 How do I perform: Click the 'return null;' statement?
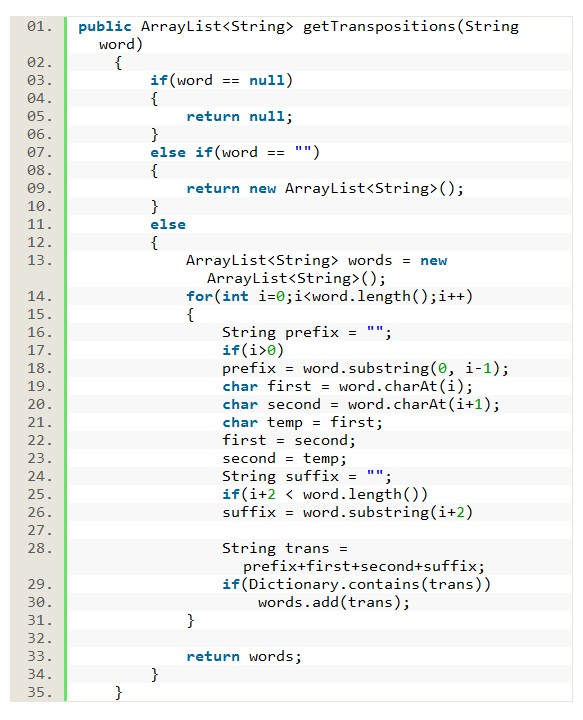click(x=239, y=117)
